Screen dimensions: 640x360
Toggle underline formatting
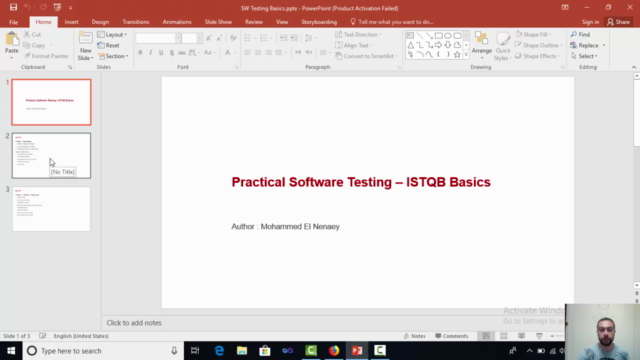pos(161,52)
